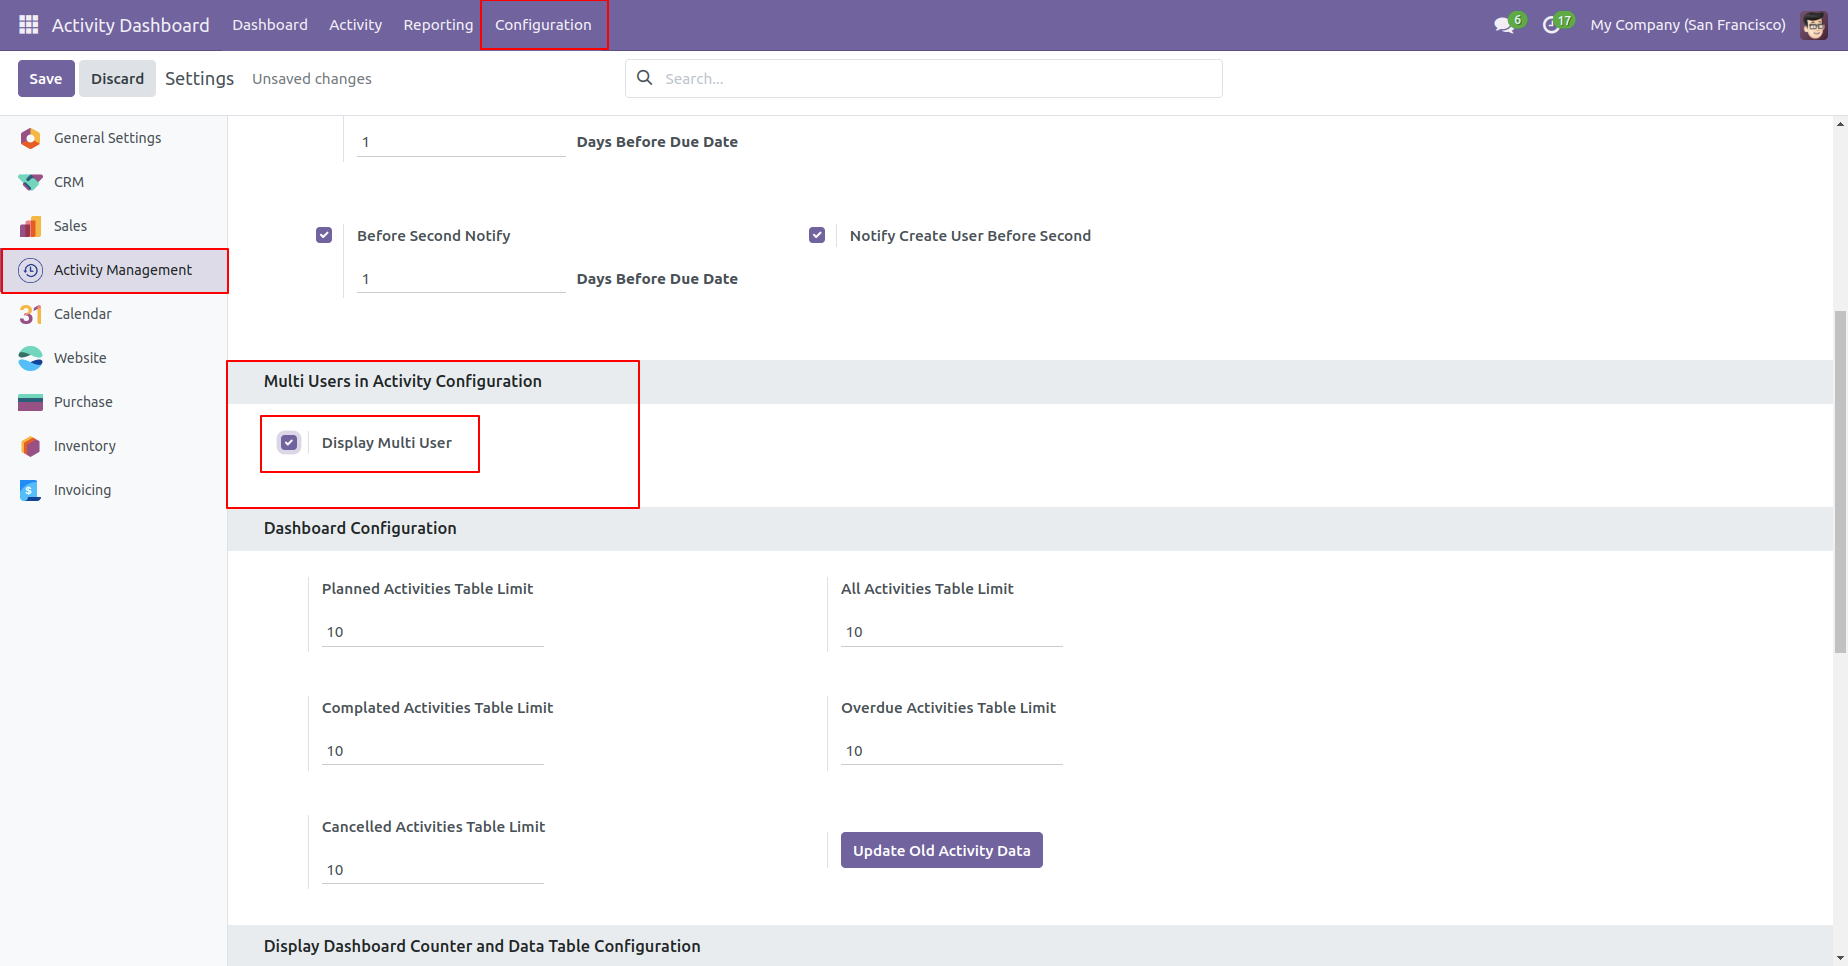Open the Dashboard menu
The width and height of the screenshot is (1848, 966).
(x=270, y=25)
